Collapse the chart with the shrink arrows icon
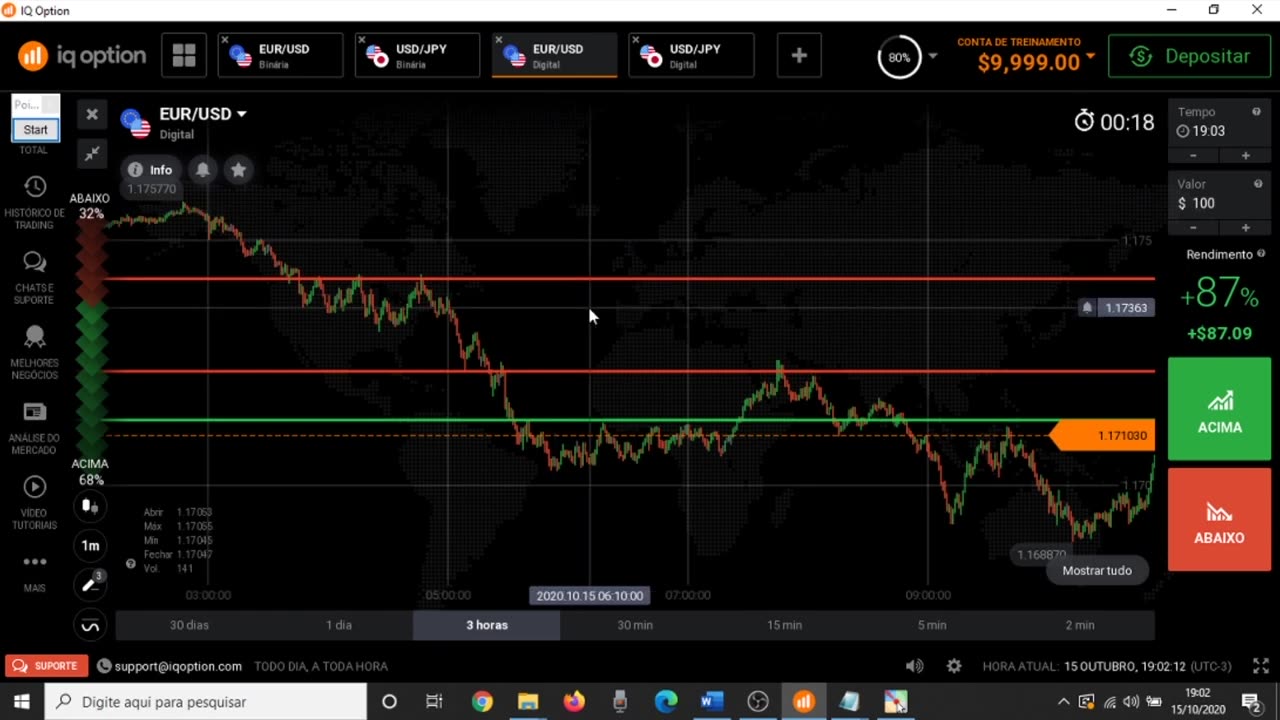This screenshot has height=720, width=1280. [92, 153]
